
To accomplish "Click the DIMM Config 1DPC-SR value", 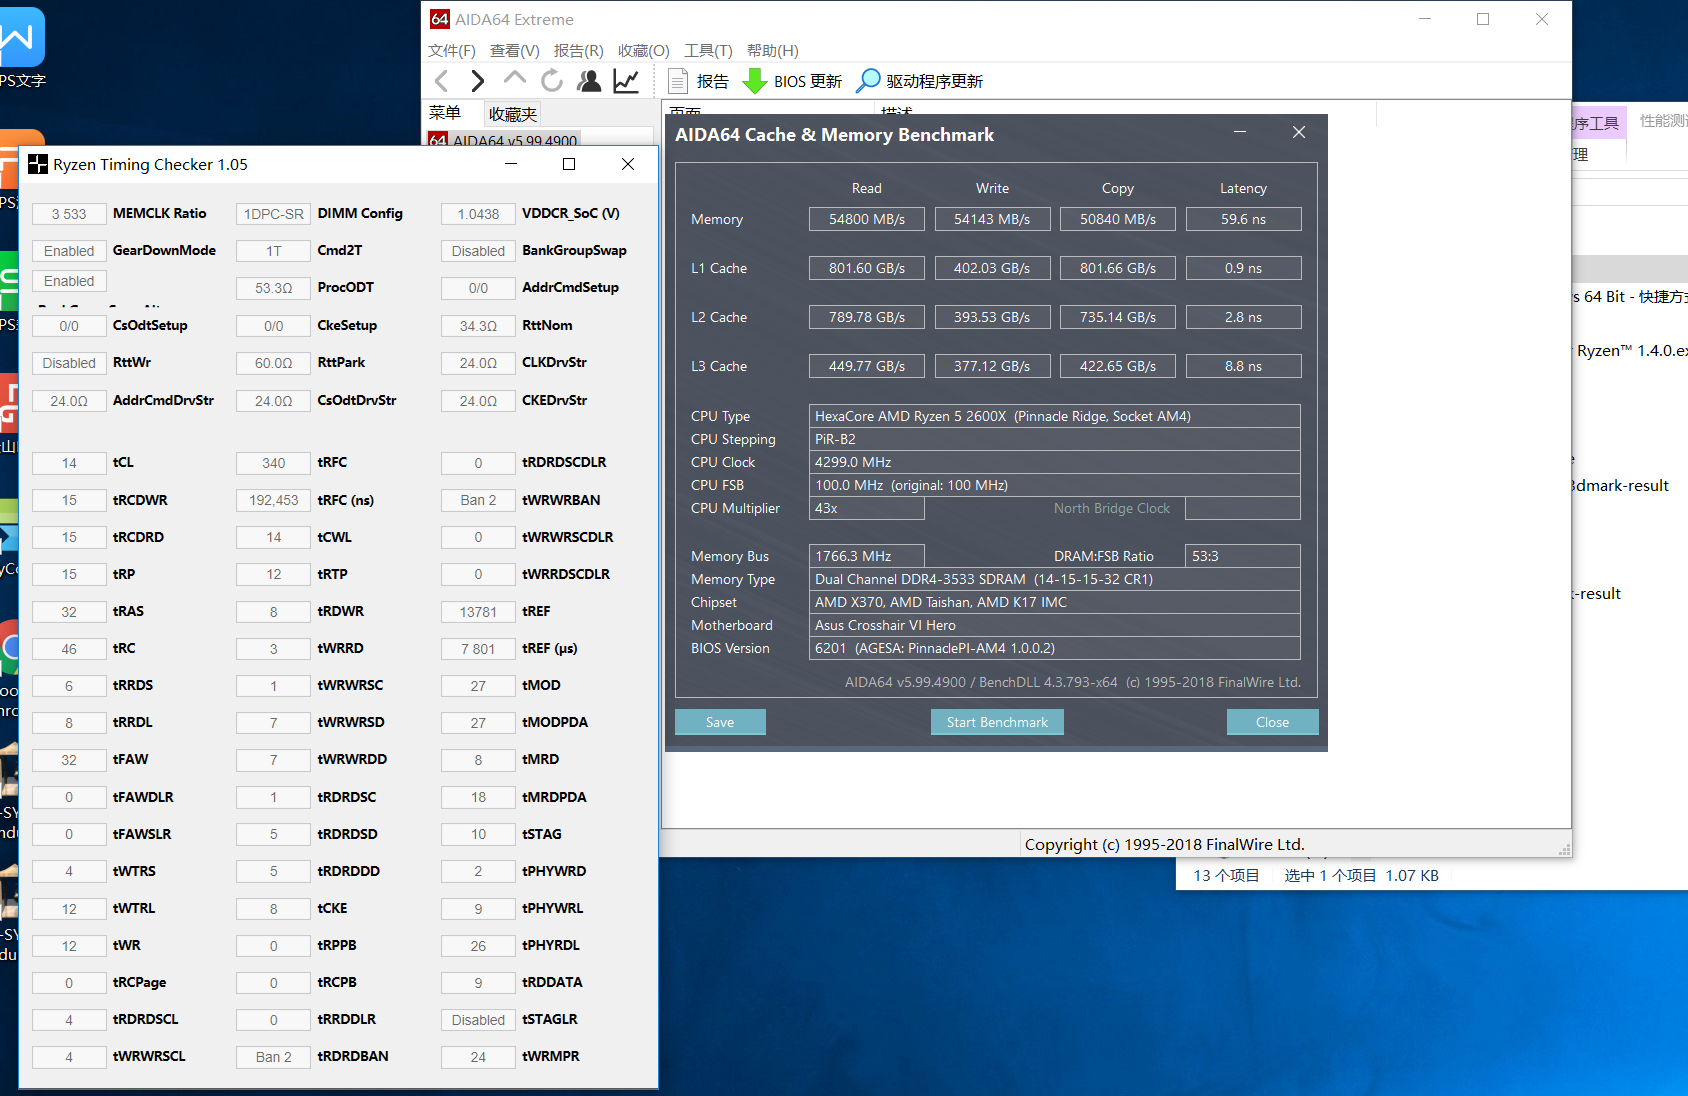I will pyautogui.click(x=273, y=214).
